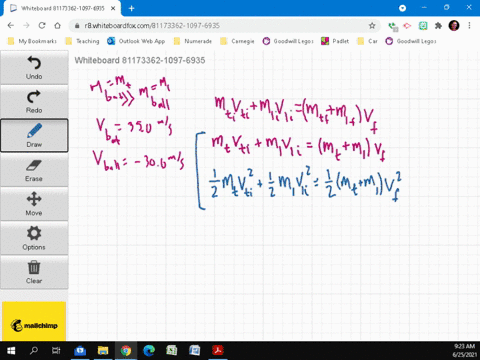Open Task View on taskbar

(56, 351)
